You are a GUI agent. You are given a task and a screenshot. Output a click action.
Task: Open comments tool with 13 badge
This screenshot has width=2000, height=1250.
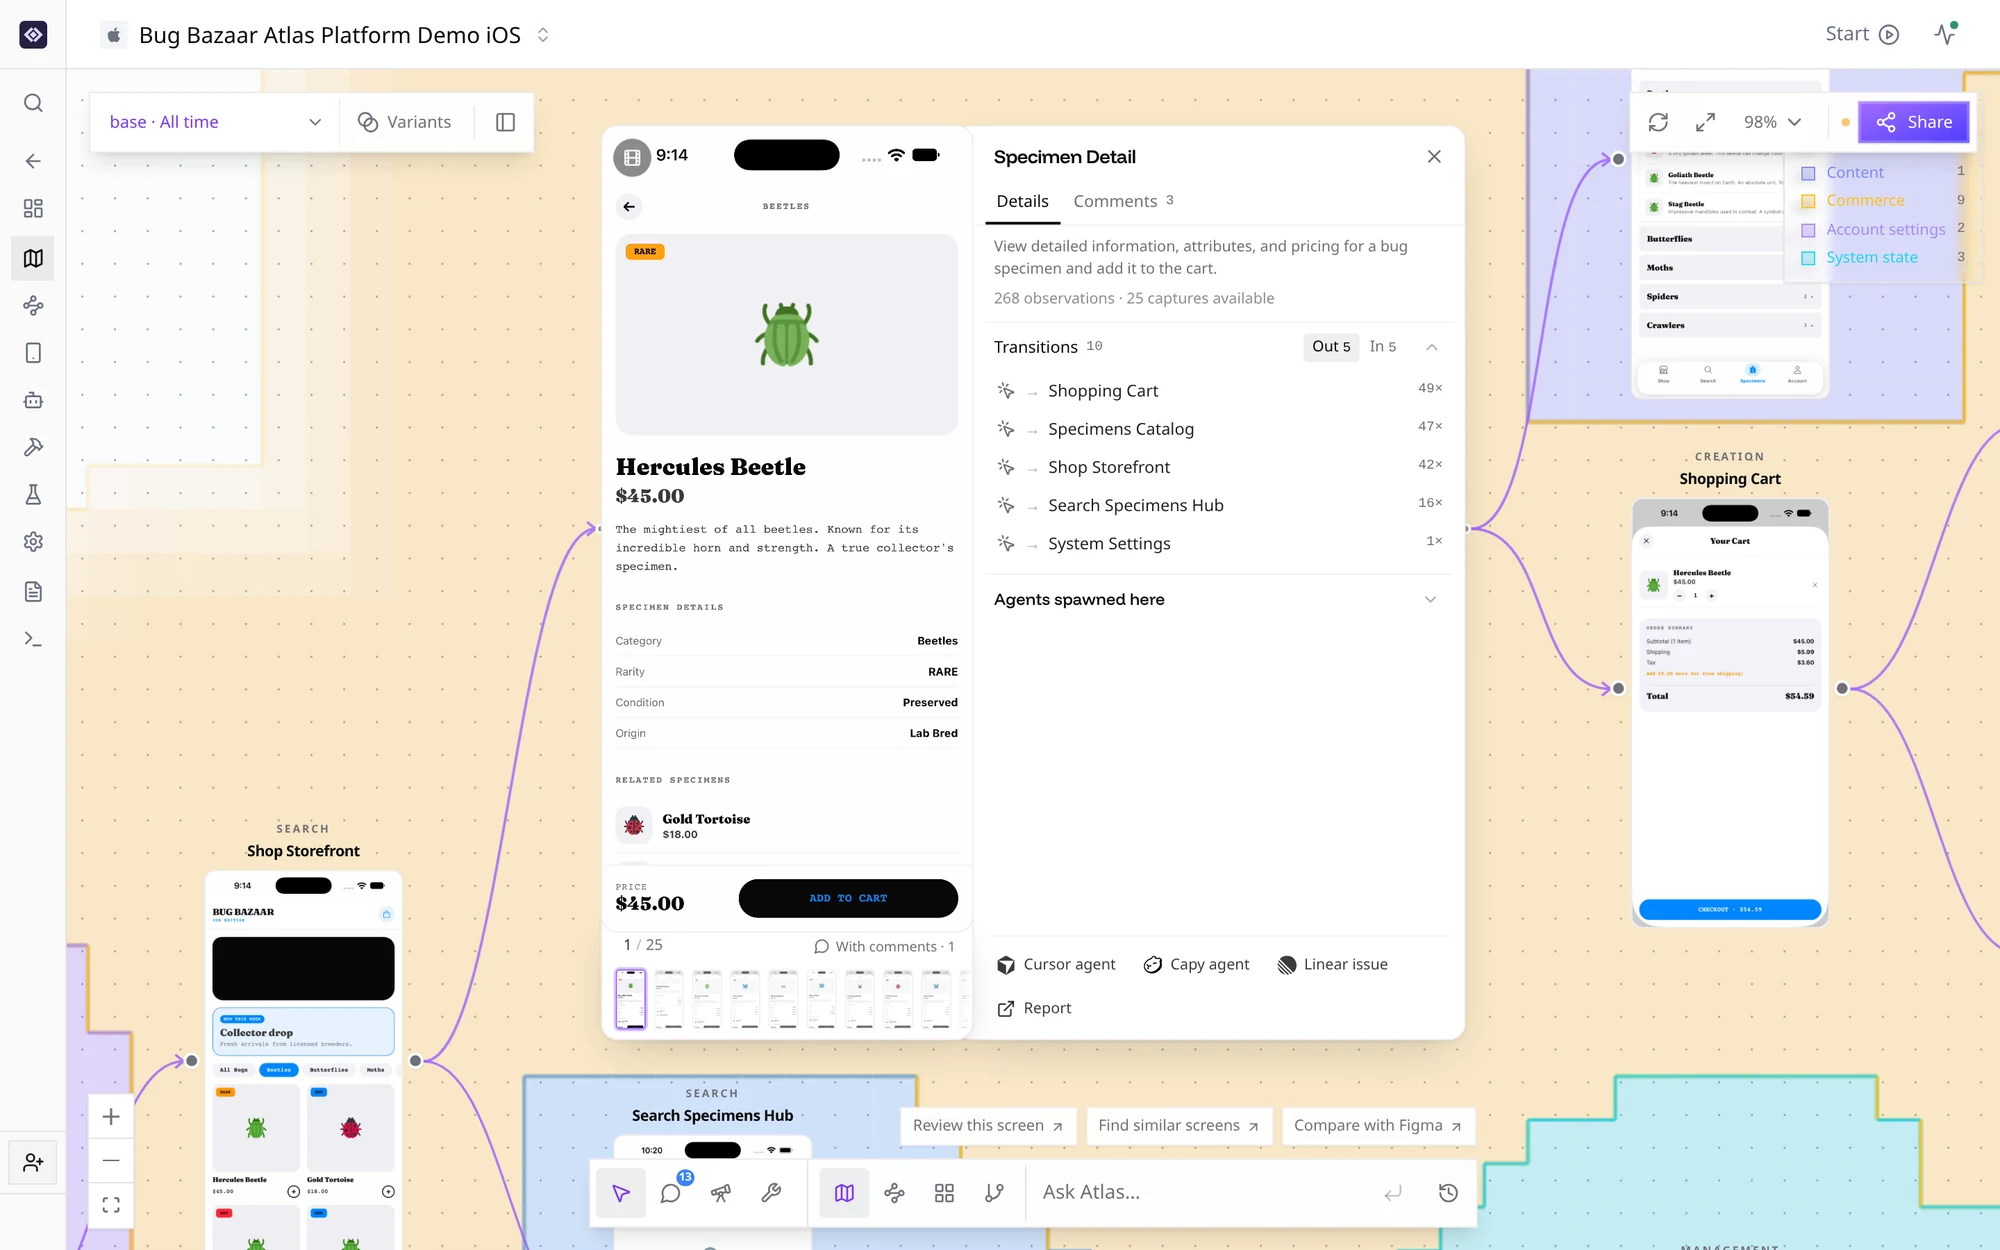(x=671, y=1192)
